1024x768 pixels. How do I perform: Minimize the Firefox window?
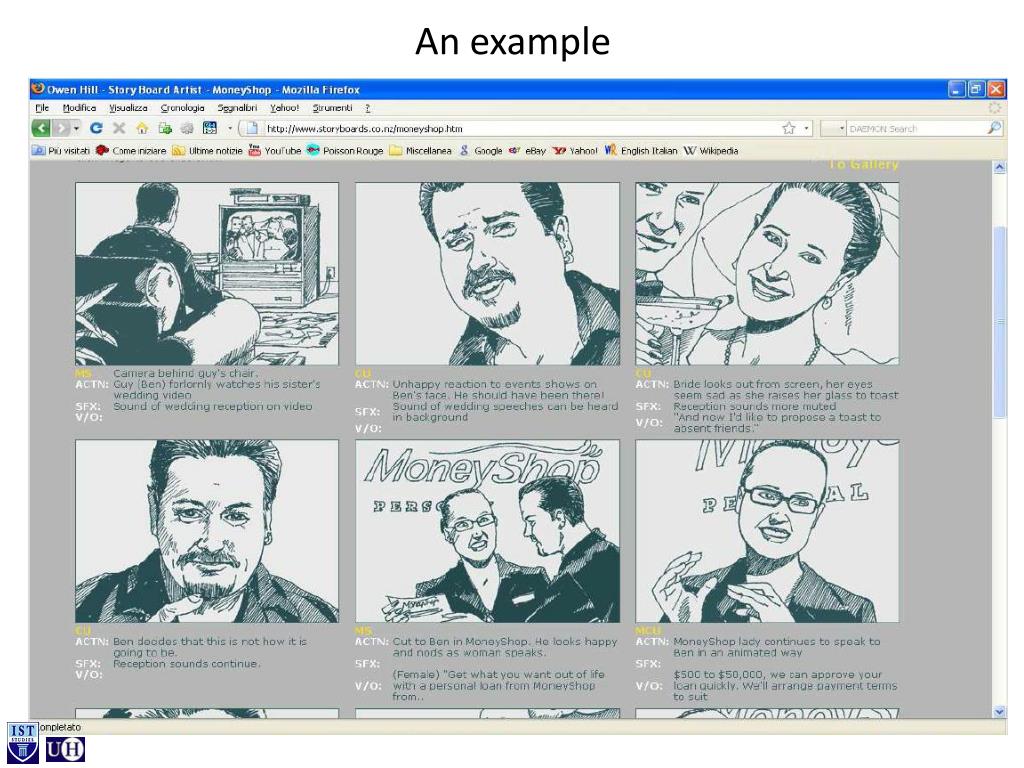point(957,89)
